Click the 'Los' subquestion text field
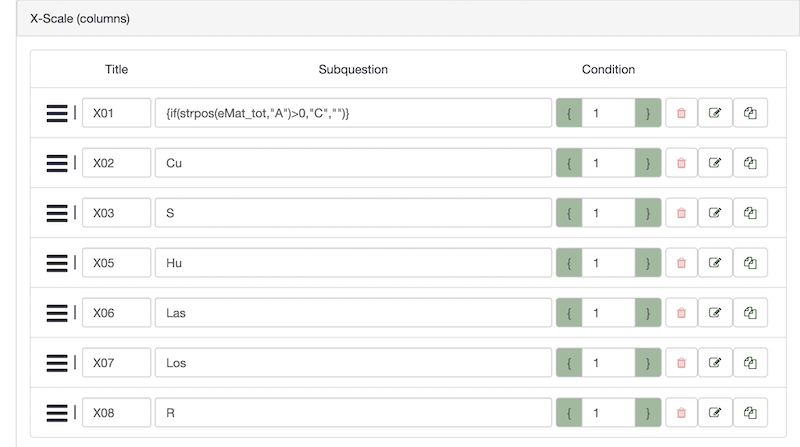800x447 pixels. coord(352,362)
